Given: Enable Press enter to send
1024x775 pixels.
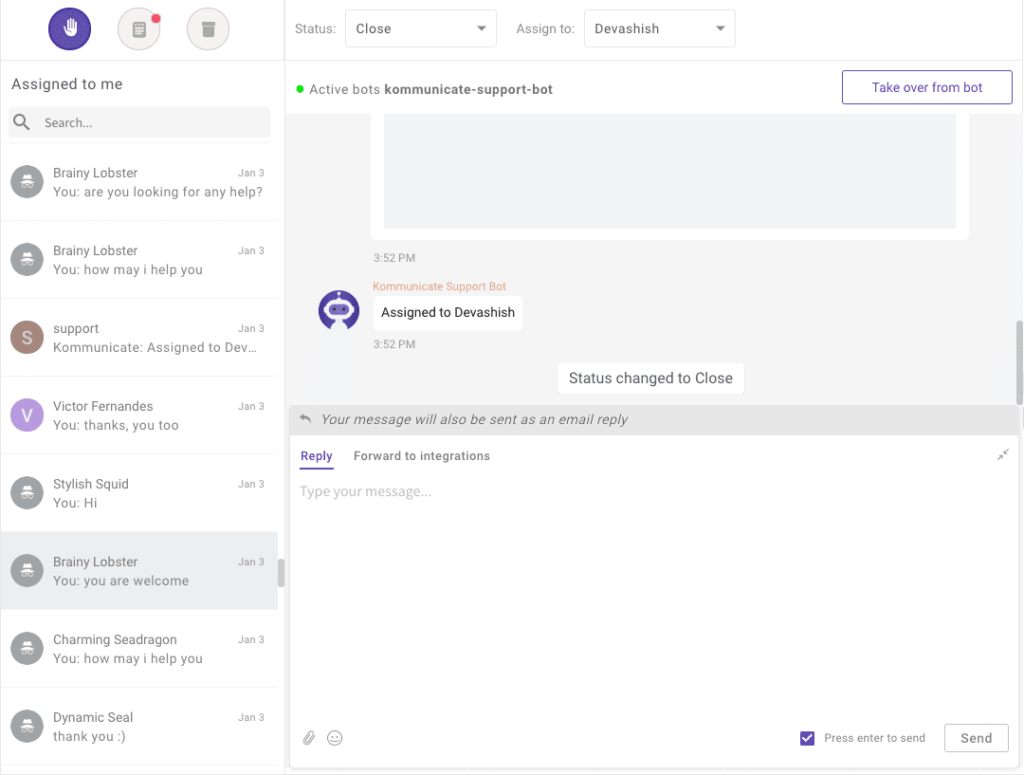Looking at the screenshot, I should click(807, 738).
